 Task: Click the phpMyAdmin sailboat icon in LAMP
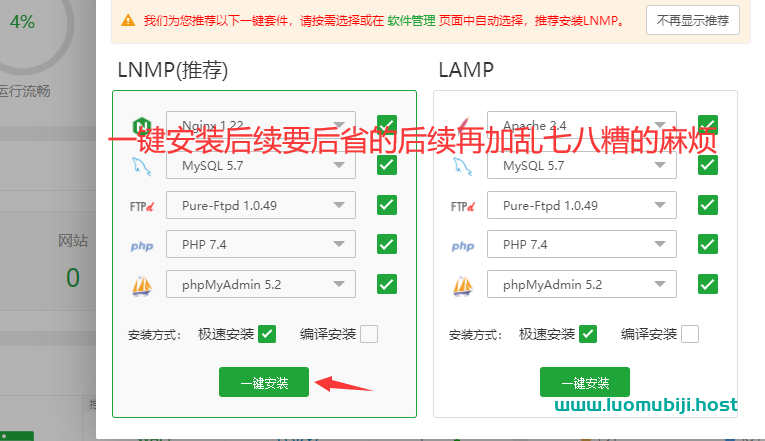tap(463, 285)
